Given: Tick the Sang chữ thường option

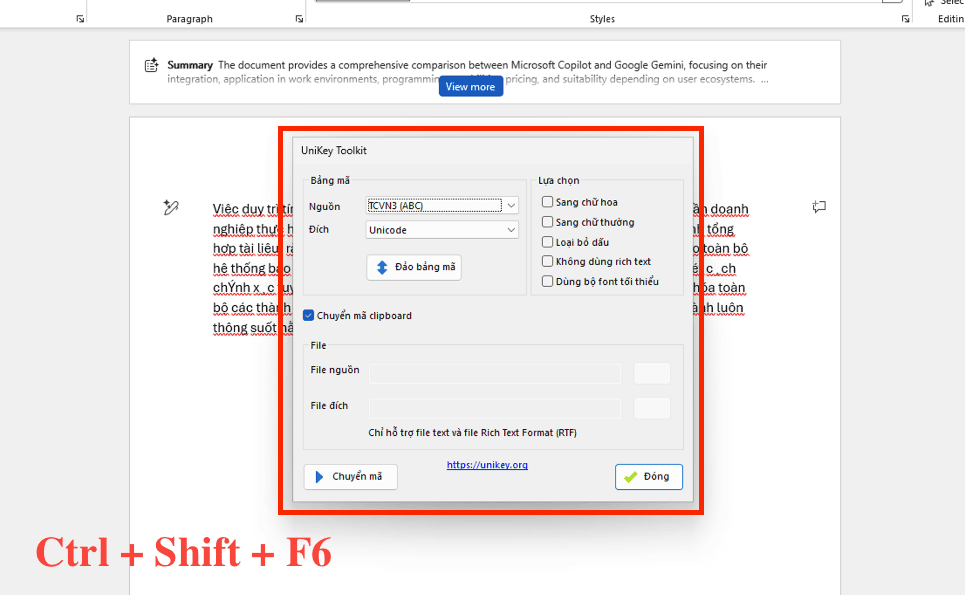Looking at the screenshot, I should [547, 222].
